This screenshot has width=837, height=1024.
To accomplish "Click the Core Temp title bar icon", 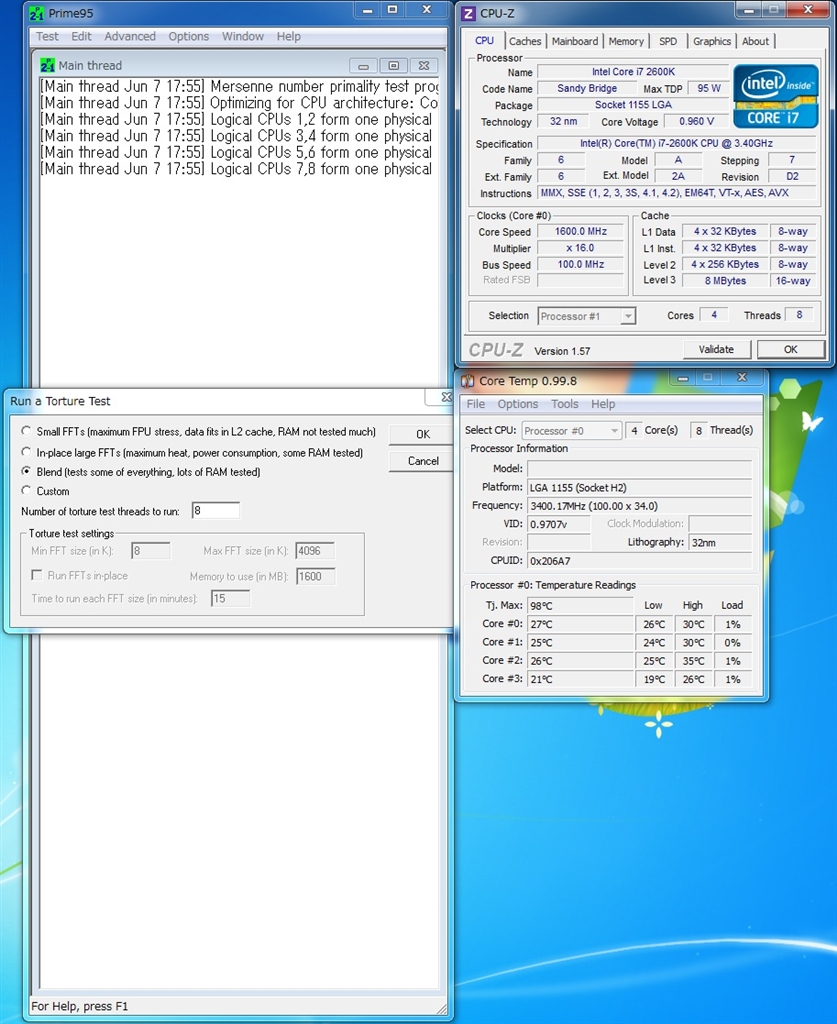I will click(x=467, y=381).
